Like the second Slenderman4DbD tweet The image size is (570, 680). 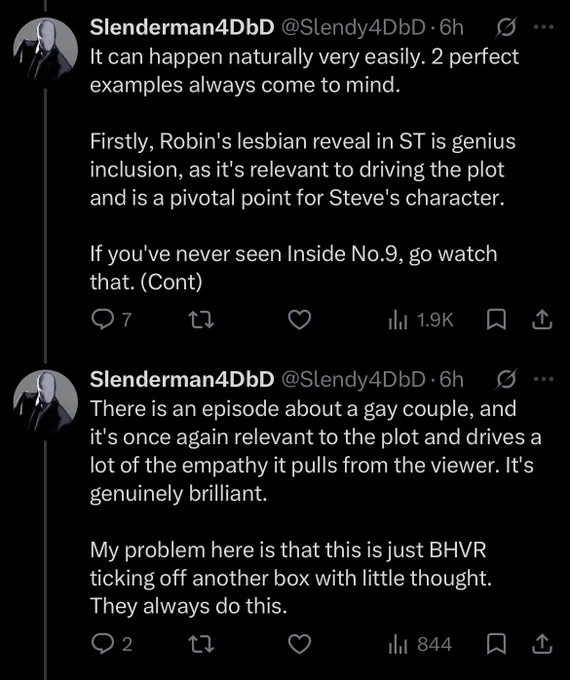tap(300, 644)
